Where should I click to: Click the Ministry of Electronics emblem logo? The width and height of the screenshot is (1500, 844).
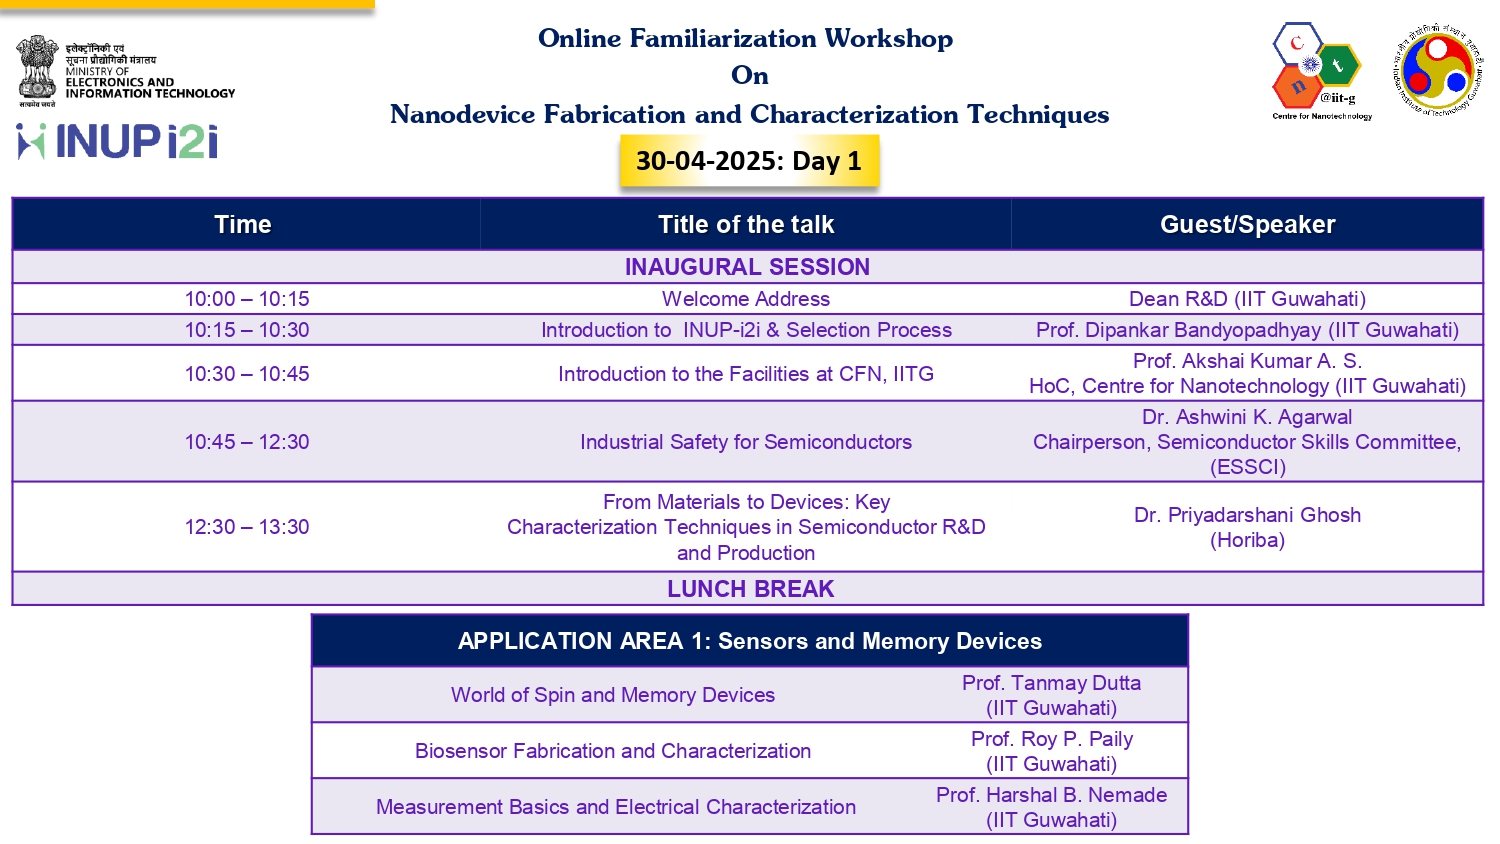click(38, 71)
